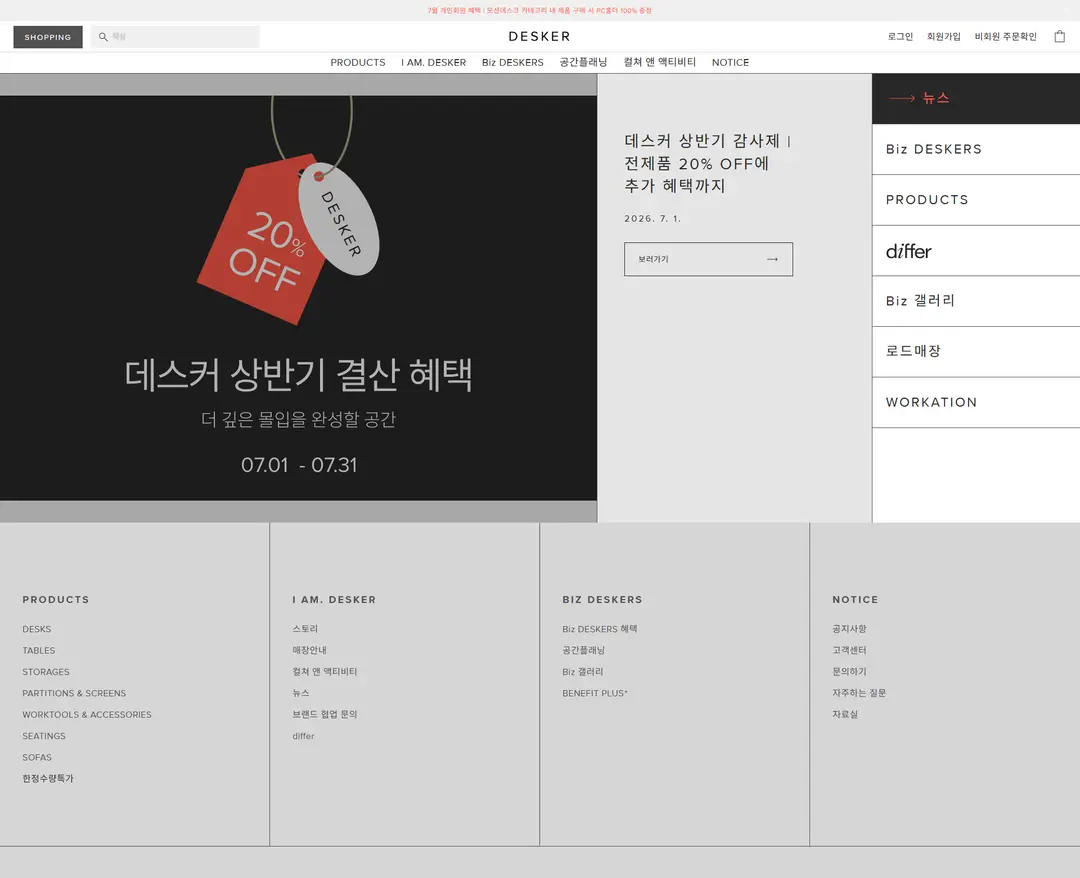Open the 데스커 상반기 감사제 news headline
This screenshot has height=878, width=1080.
click(x=707, y=163)
